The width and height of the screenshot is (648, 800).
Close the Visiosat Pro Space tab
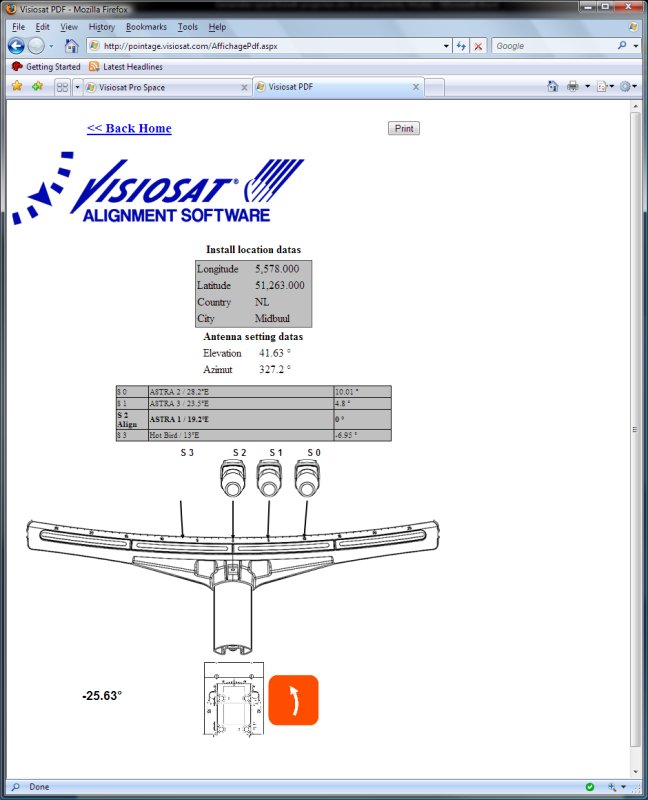tap(244, 88)
